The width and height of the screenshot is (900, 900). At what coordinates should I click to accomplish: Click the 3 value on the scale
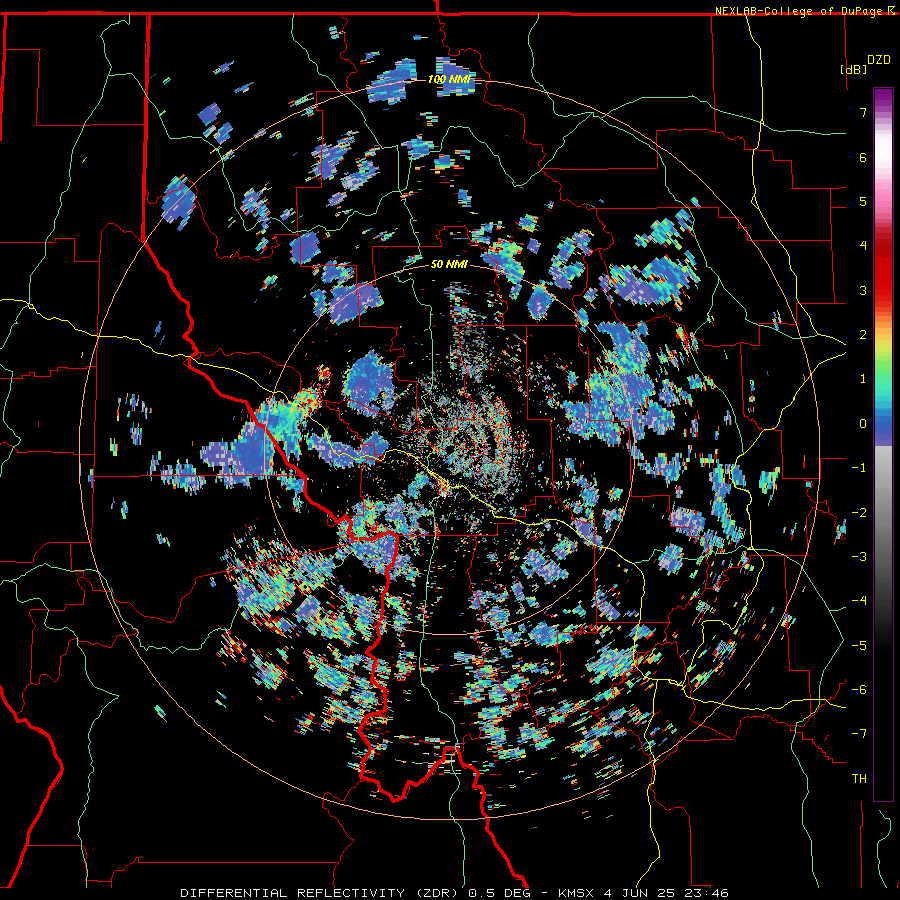[x=863, y=290]
